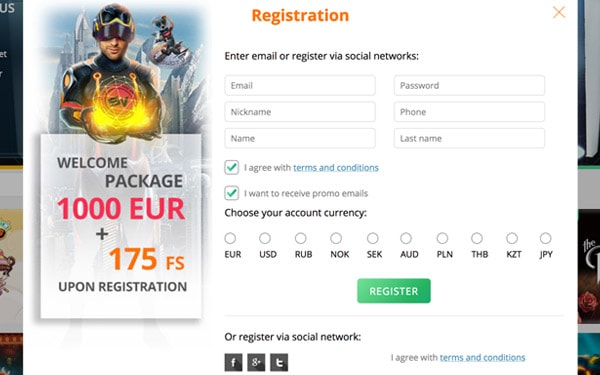
Task: Close the Registration dialog with the X
Action: [x=559, y=12]
